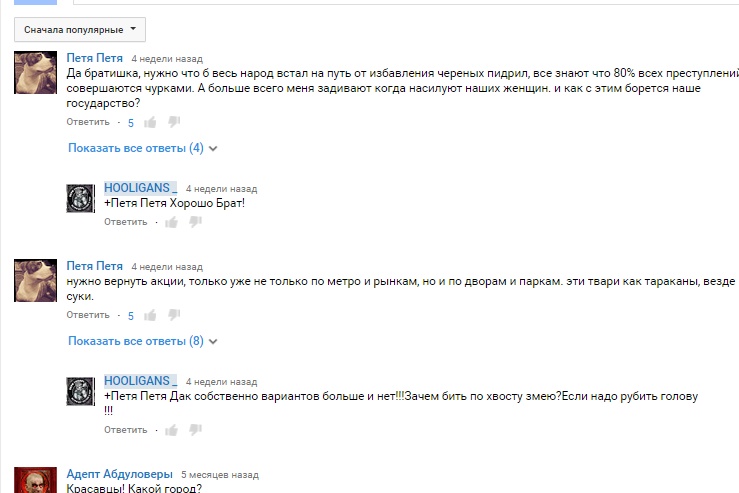Open the 'Сначала популярные' sort dropdown

80,30
